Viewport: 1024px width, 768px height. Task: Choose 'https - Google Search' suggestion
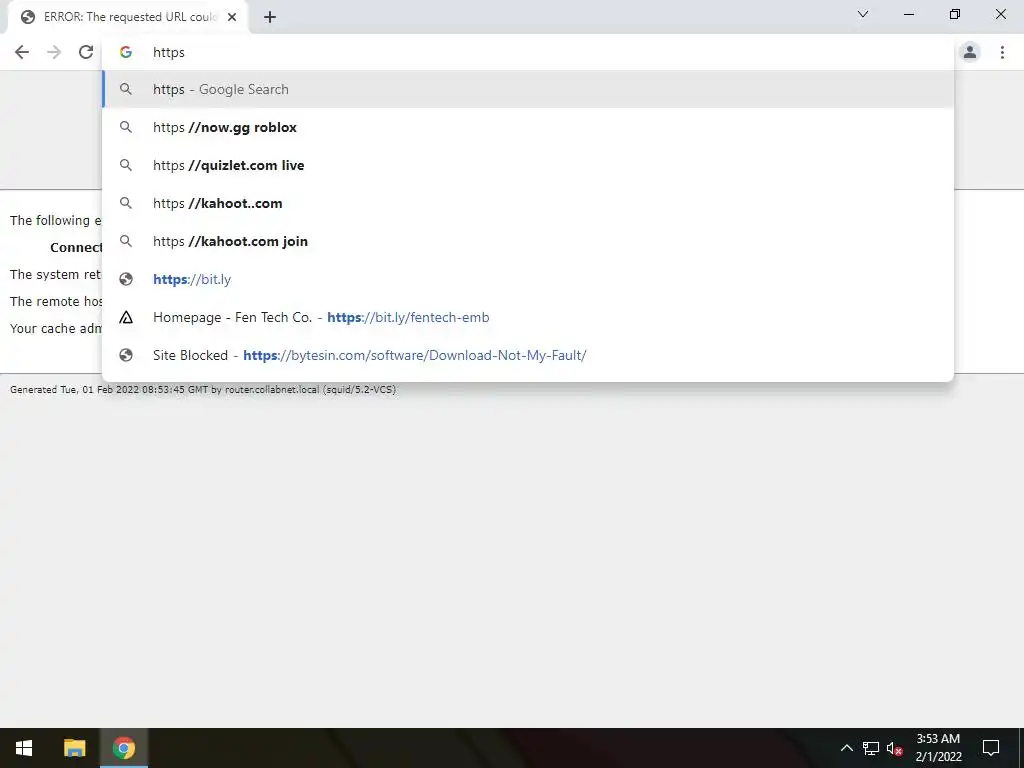[528, 89]
